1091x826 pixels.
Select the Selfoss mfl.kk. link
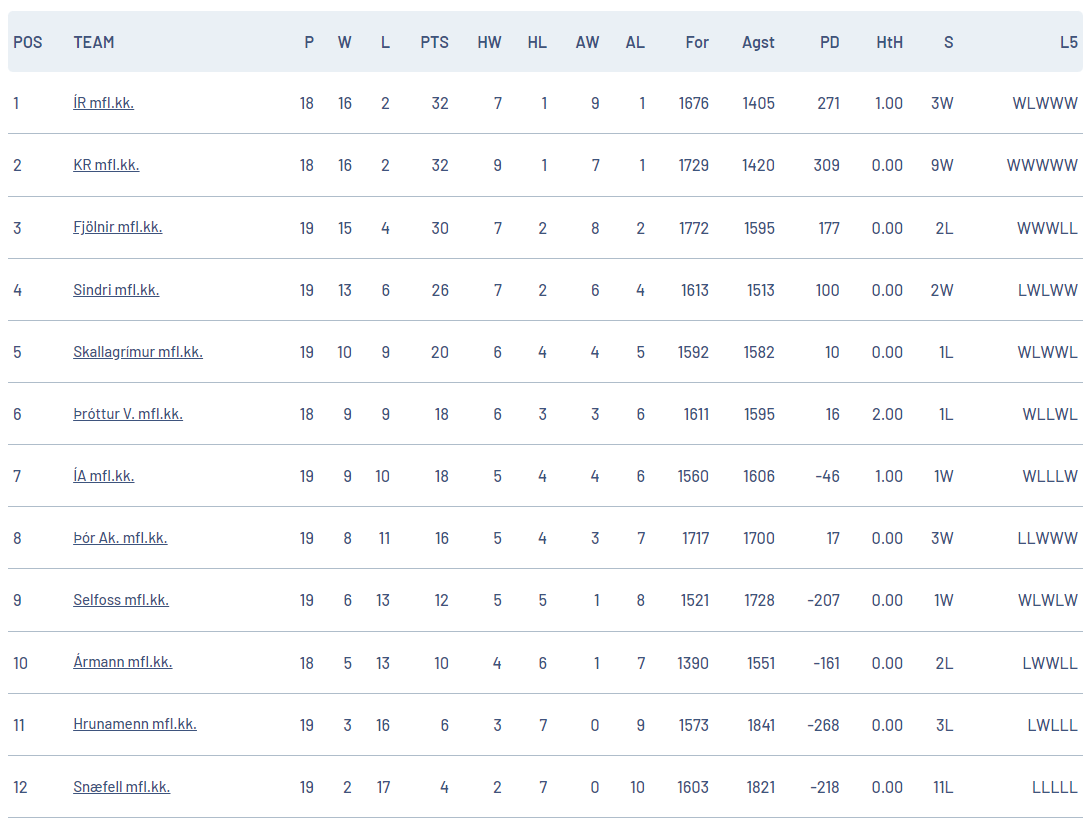coord(121,599)
